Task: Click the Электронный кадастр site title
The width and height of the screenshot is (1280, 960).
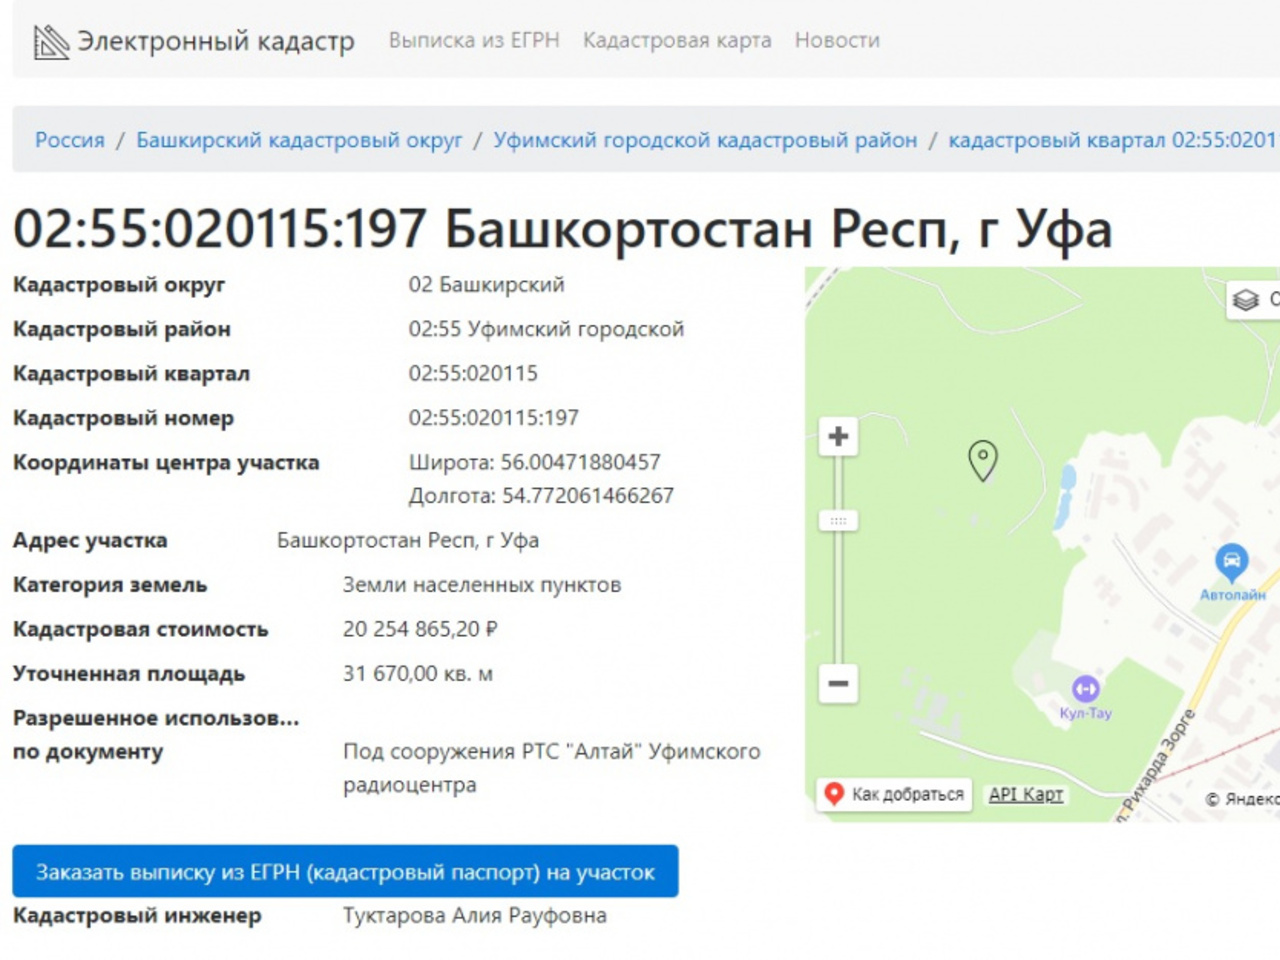Action: [x=216, y=42]
